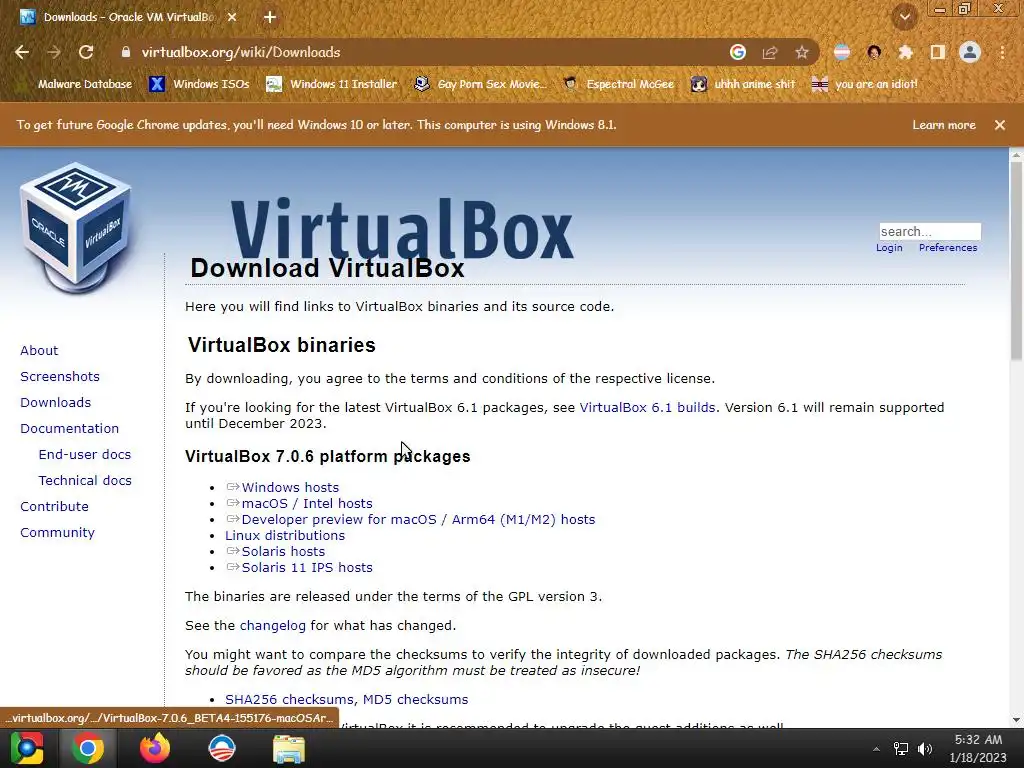Show hidden system tray icons
Viewport: 1024px width, 768px height.
pyautogui.click(x=876, y=749)
